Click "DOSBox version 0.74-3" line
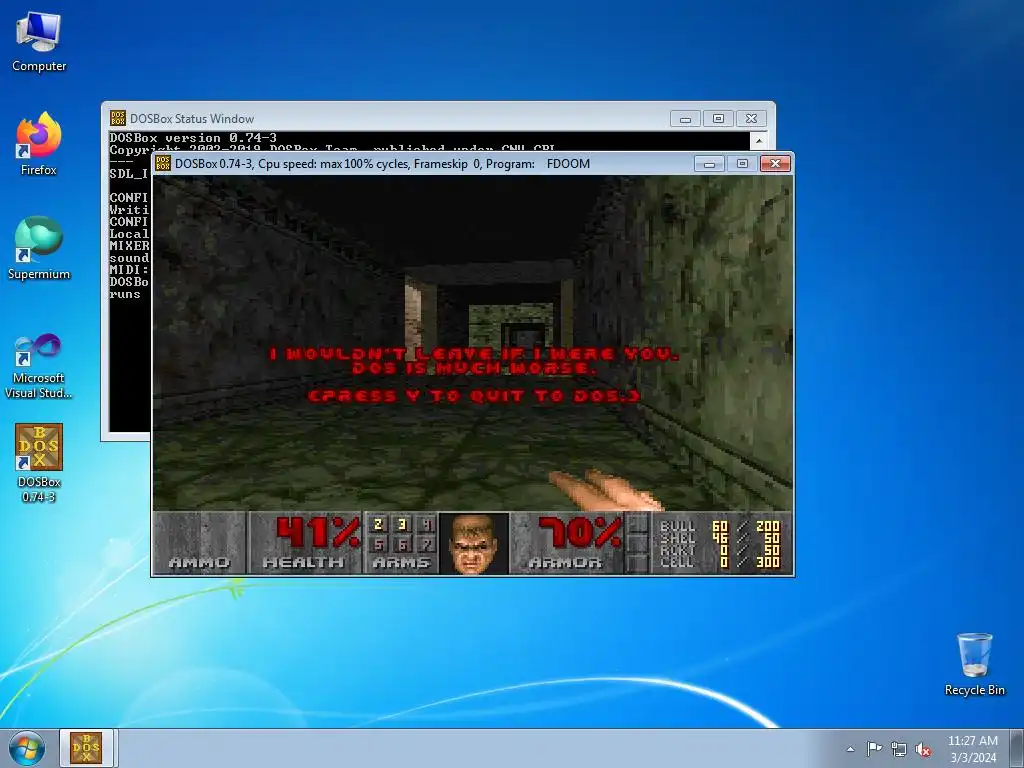Viewport: 1024px width, 768px height. 193,138
